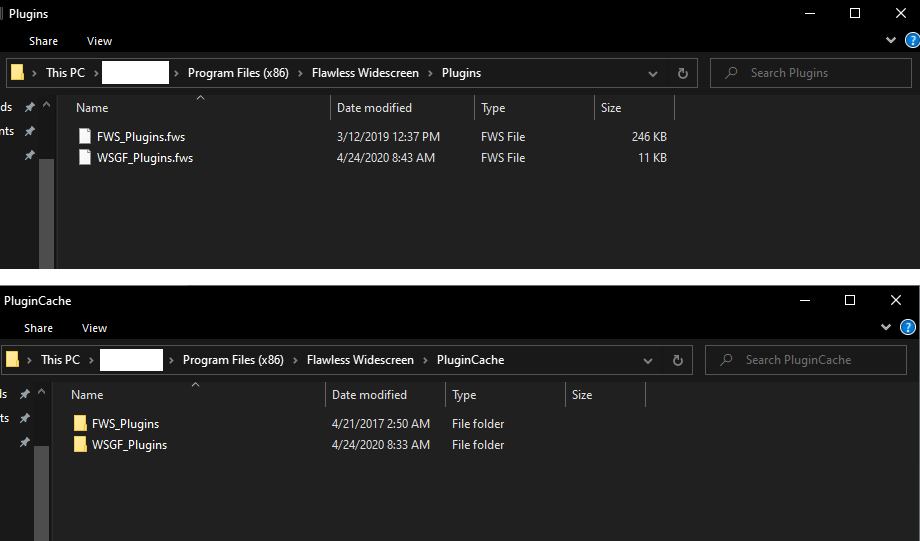Expand the ribbon in PluginCache window
This screenshot has width=920, height=541.
tap(886, 327)
